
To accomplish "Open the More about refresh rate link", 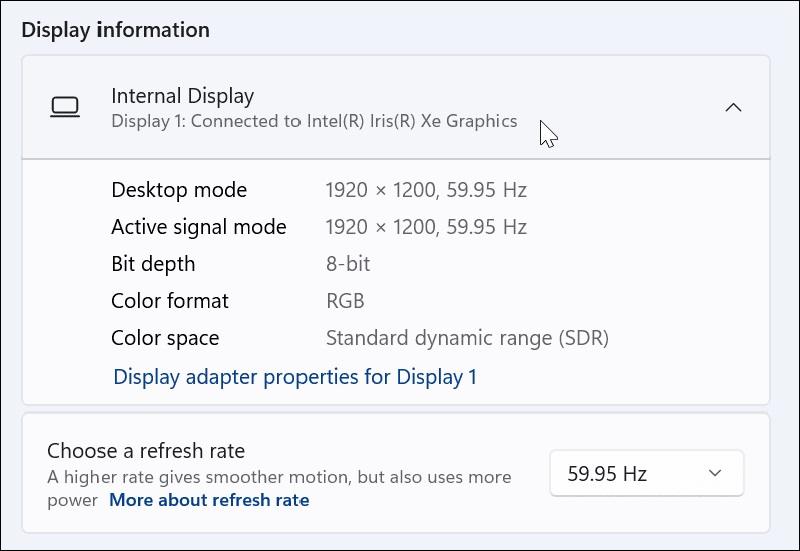I will click(209, 500).
